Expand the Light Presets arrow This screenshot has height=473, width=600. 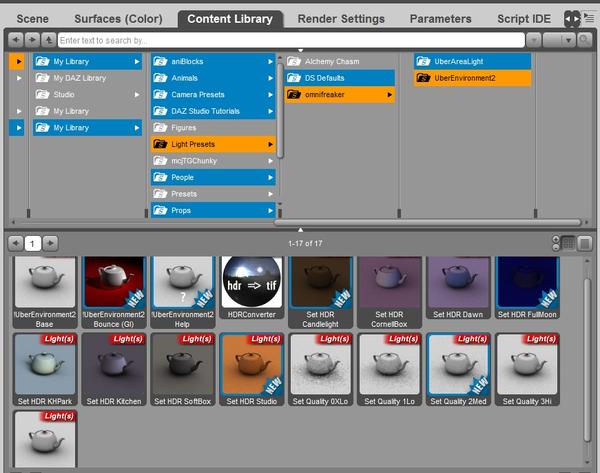270,144
